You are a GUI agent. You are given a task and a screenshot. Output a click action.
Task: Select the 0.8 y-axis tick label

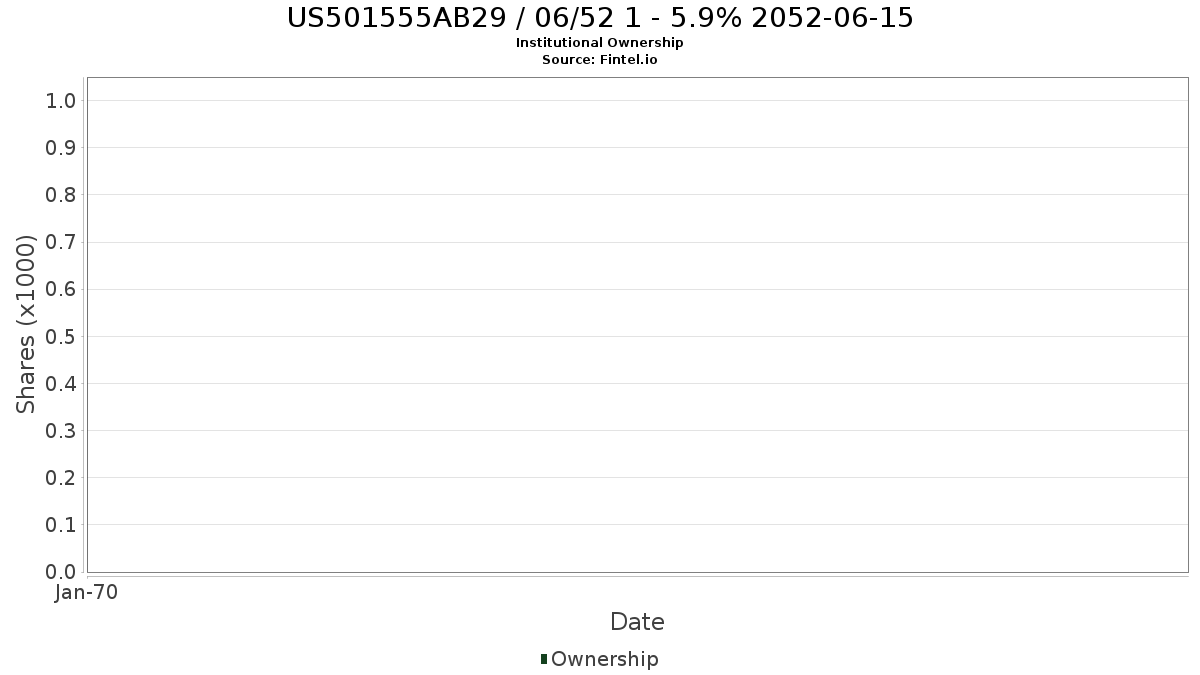61,195
